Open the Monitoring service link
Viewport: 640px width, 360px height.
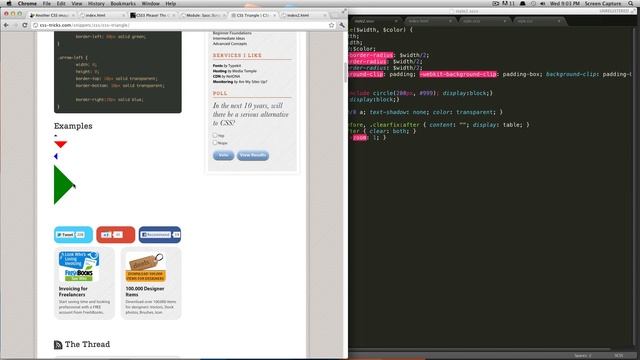[240, 82]
